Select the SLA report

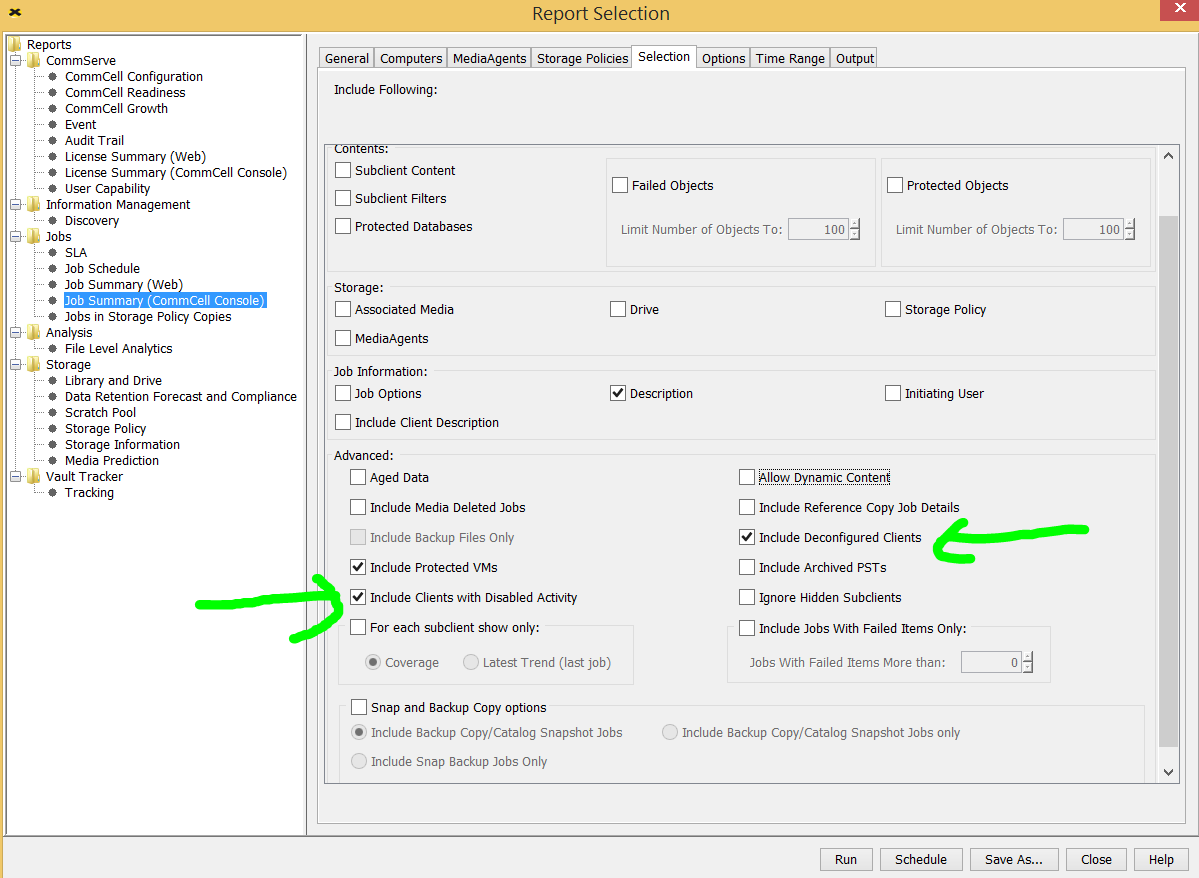(x=76, y=252)
